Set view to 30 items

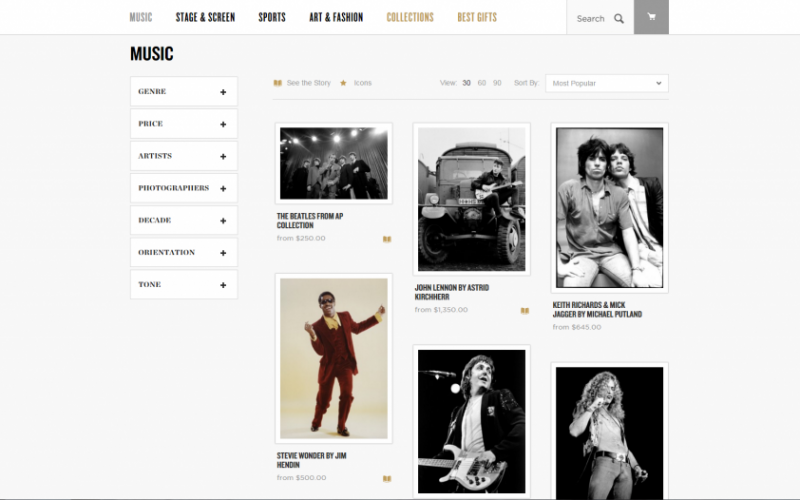pyautogui.click(x=466, y=83)
